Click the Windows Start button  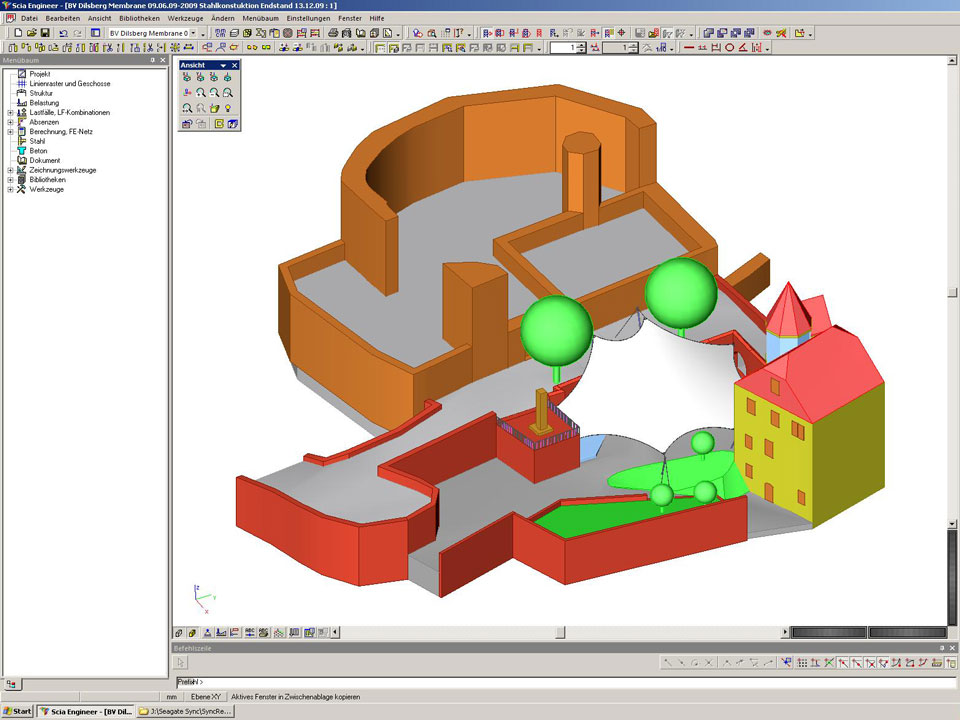18,711
